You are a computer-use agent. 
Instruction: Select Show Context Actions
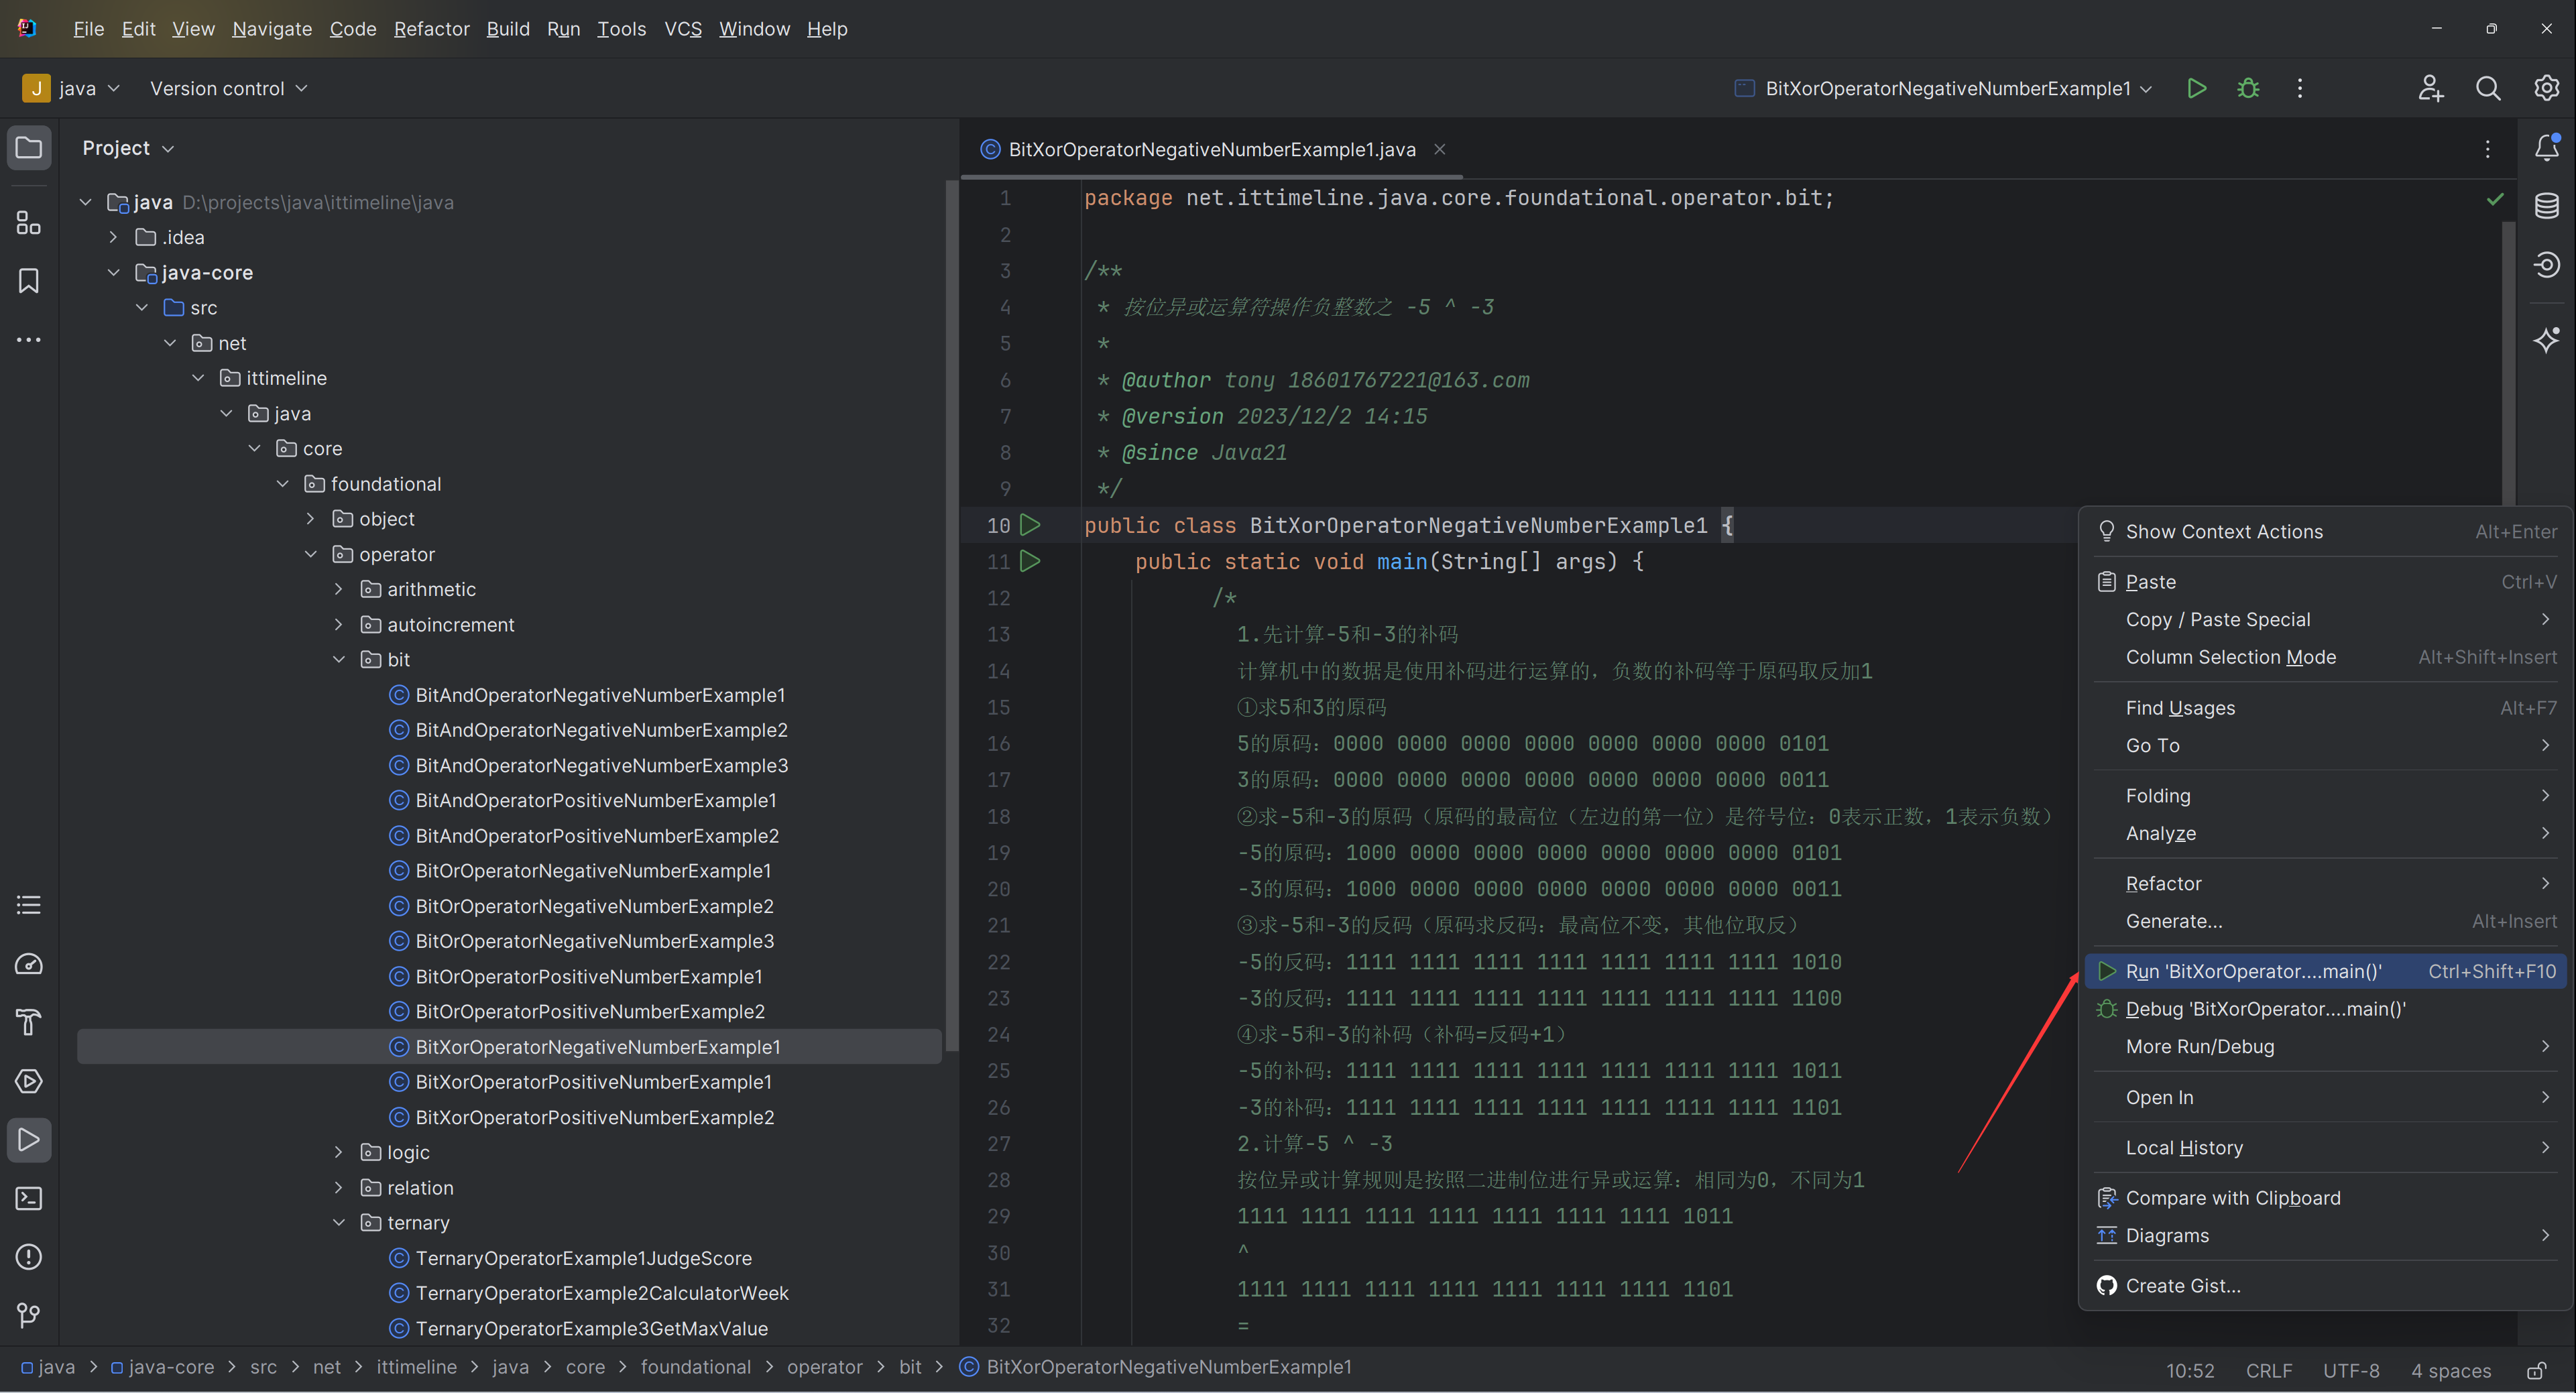coord(2326,532)
